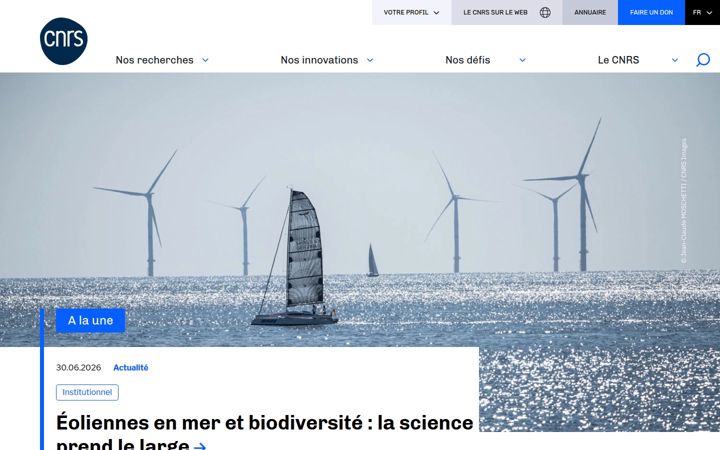The height and width of the screenshot is (450, 720).
Task: Open search with the magnifier icon
Action: point(703,60)
